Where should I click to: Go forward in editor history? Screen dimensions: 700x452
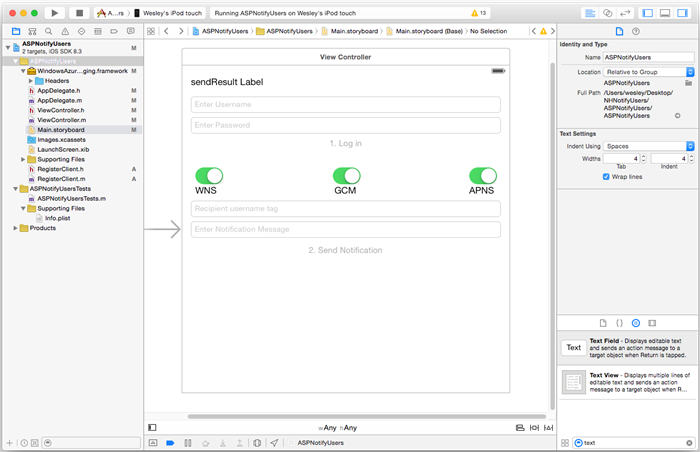tap(181, 31)
